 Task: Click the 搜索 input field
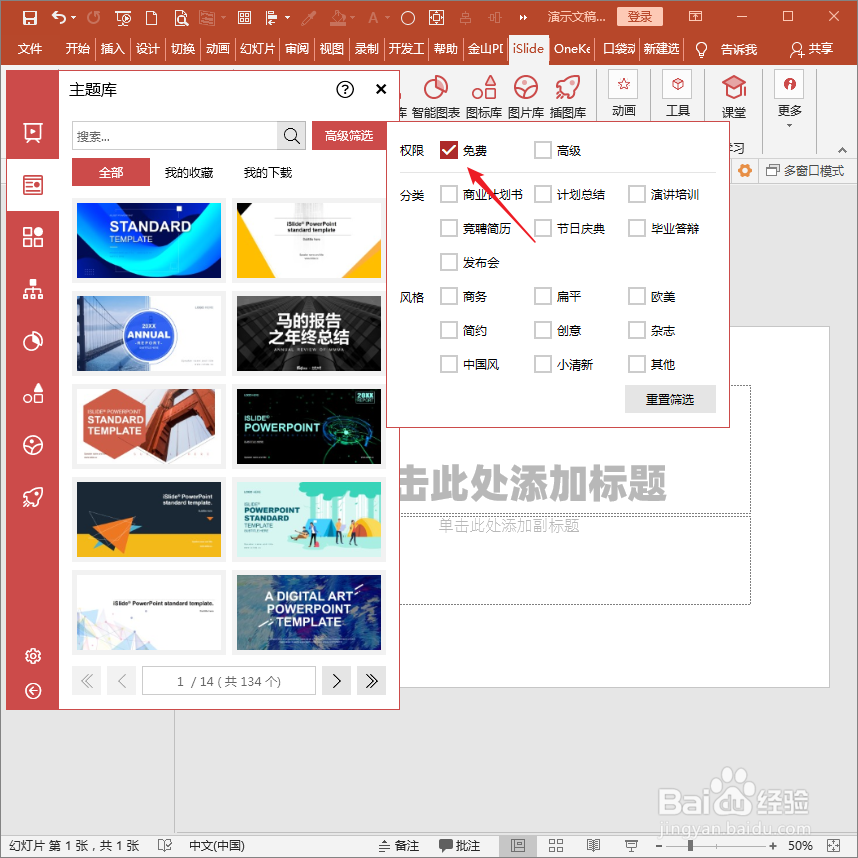[x=175, y=136]
